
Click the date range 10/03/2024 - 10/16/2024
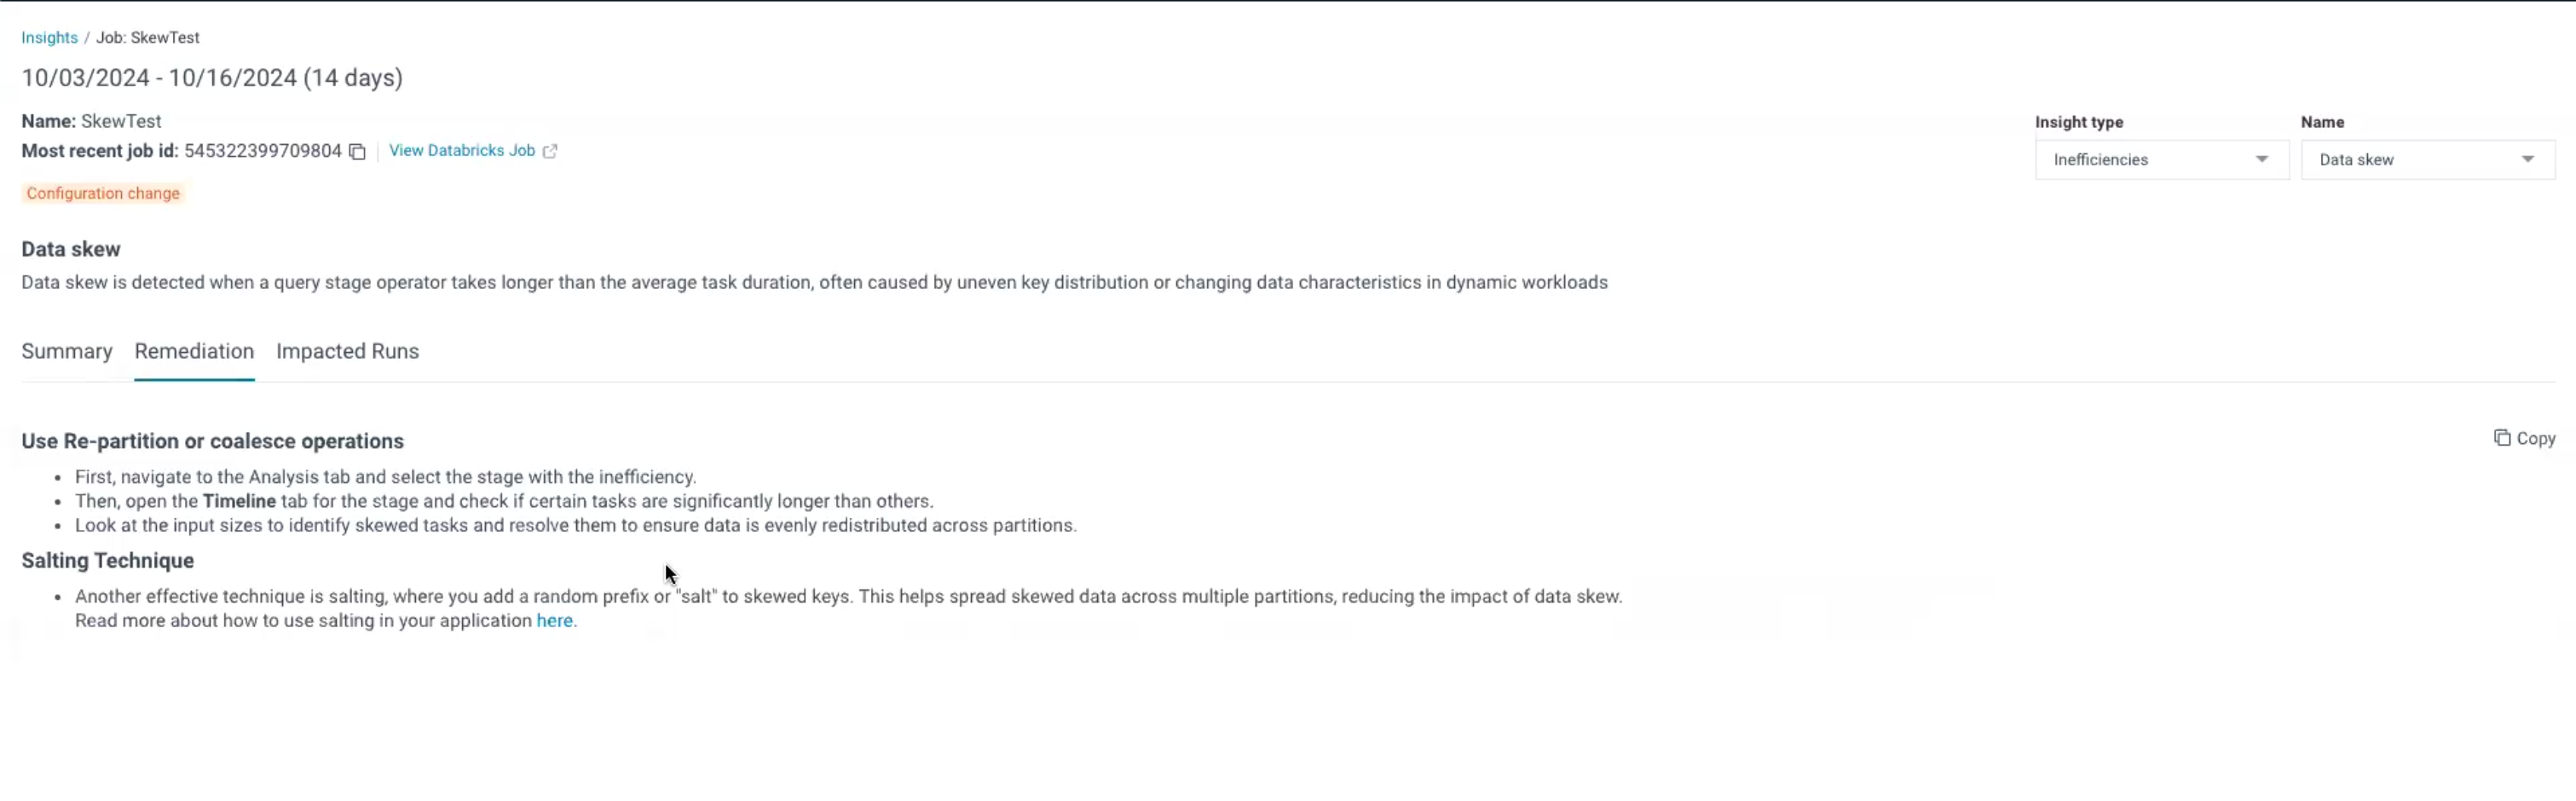click(x=212, y=77)
